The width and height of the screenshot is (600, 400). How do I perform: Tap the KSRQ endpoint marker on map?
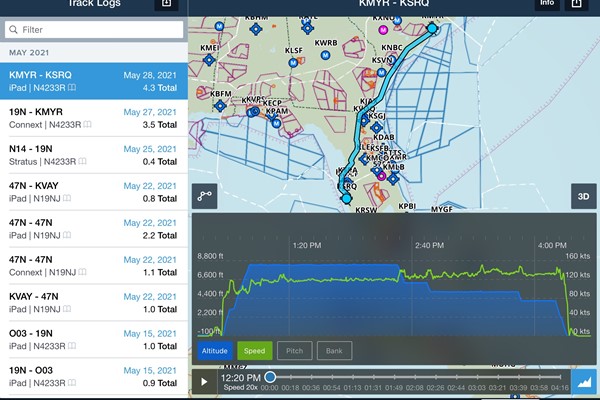[x=346, y=199]
